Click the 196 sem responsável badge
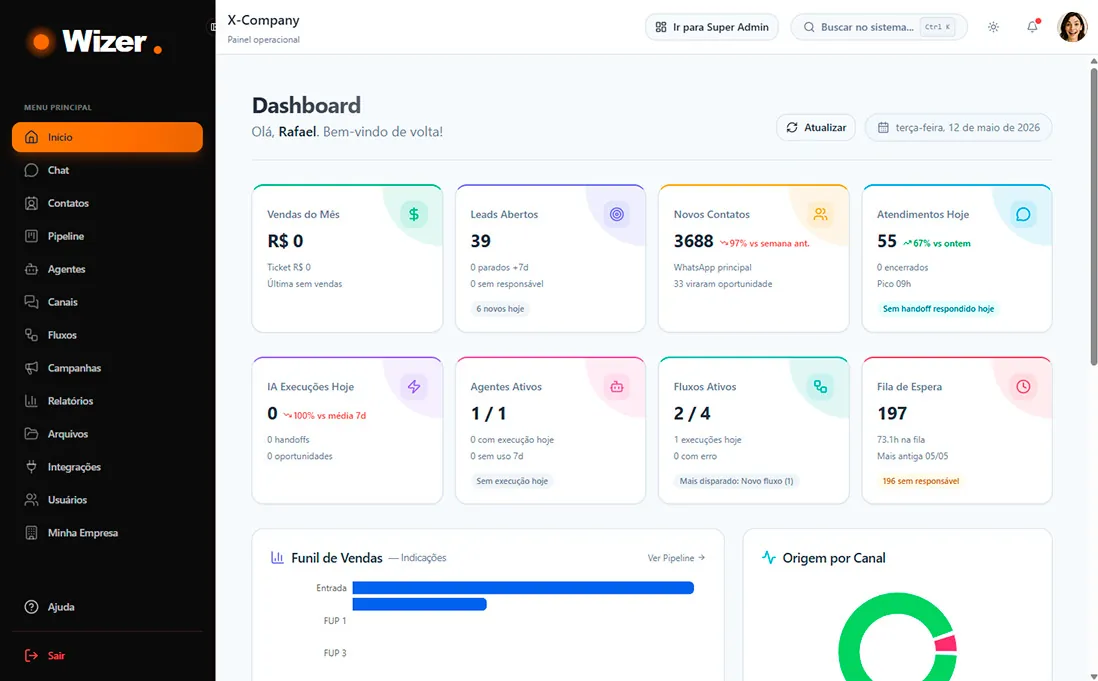1098x681 pixels. tap(920, 481)
